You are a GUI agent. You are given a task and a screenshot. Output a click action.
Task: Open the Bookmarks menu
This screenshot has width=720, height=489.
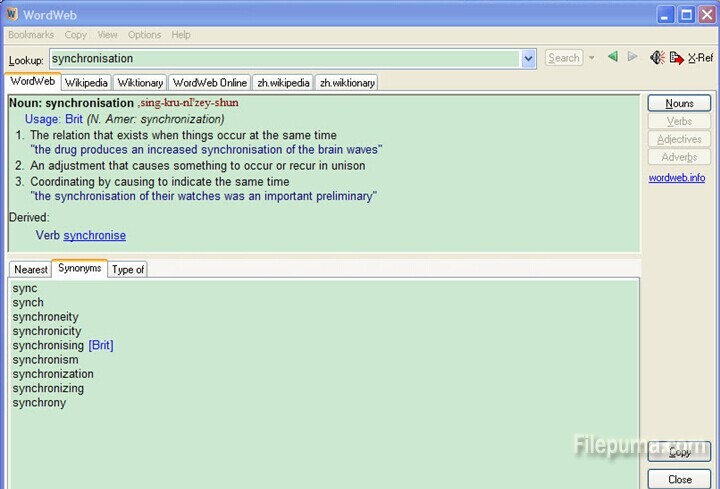coord(31,35)
